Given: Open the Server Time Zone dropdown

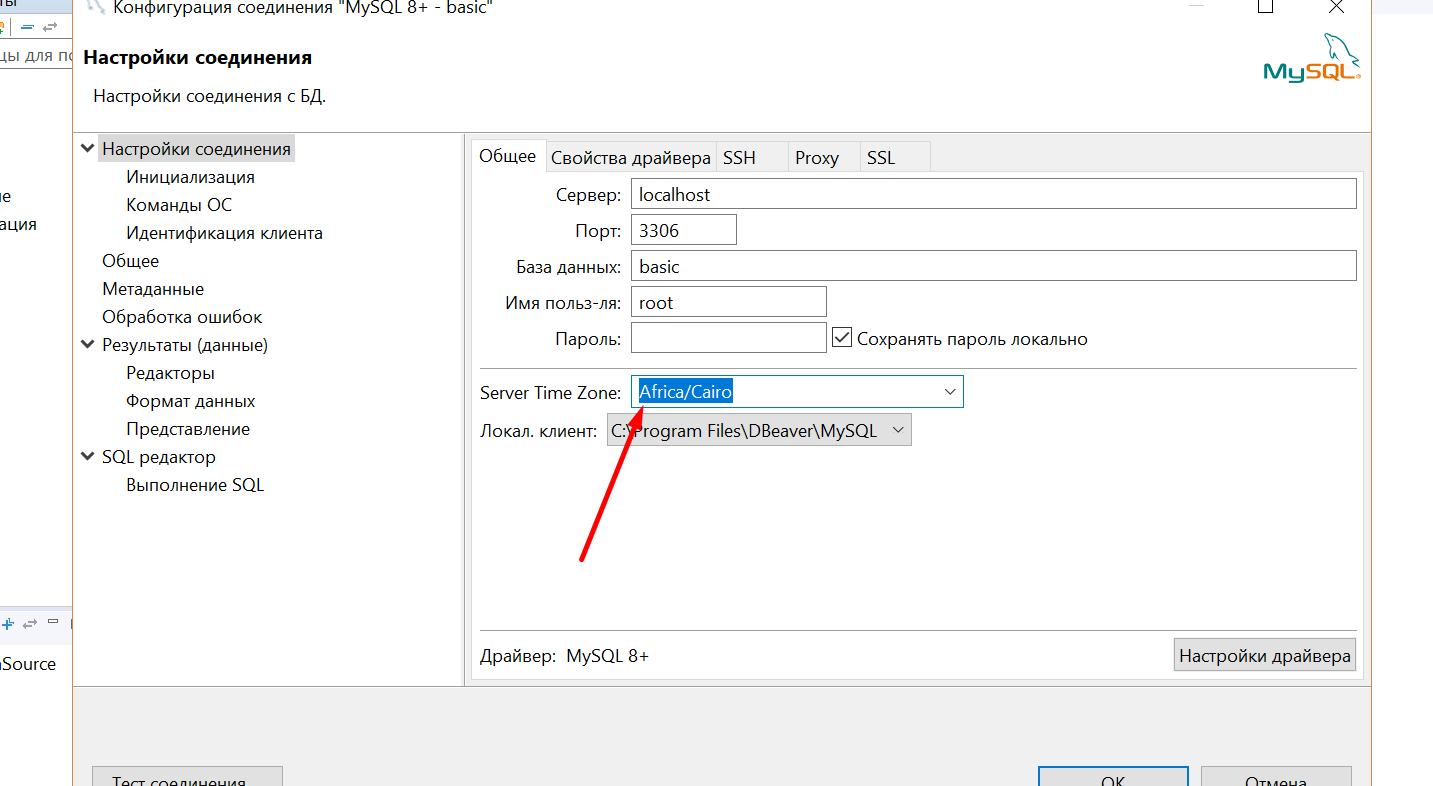Looking at the screenshot, I should (950, 392).
